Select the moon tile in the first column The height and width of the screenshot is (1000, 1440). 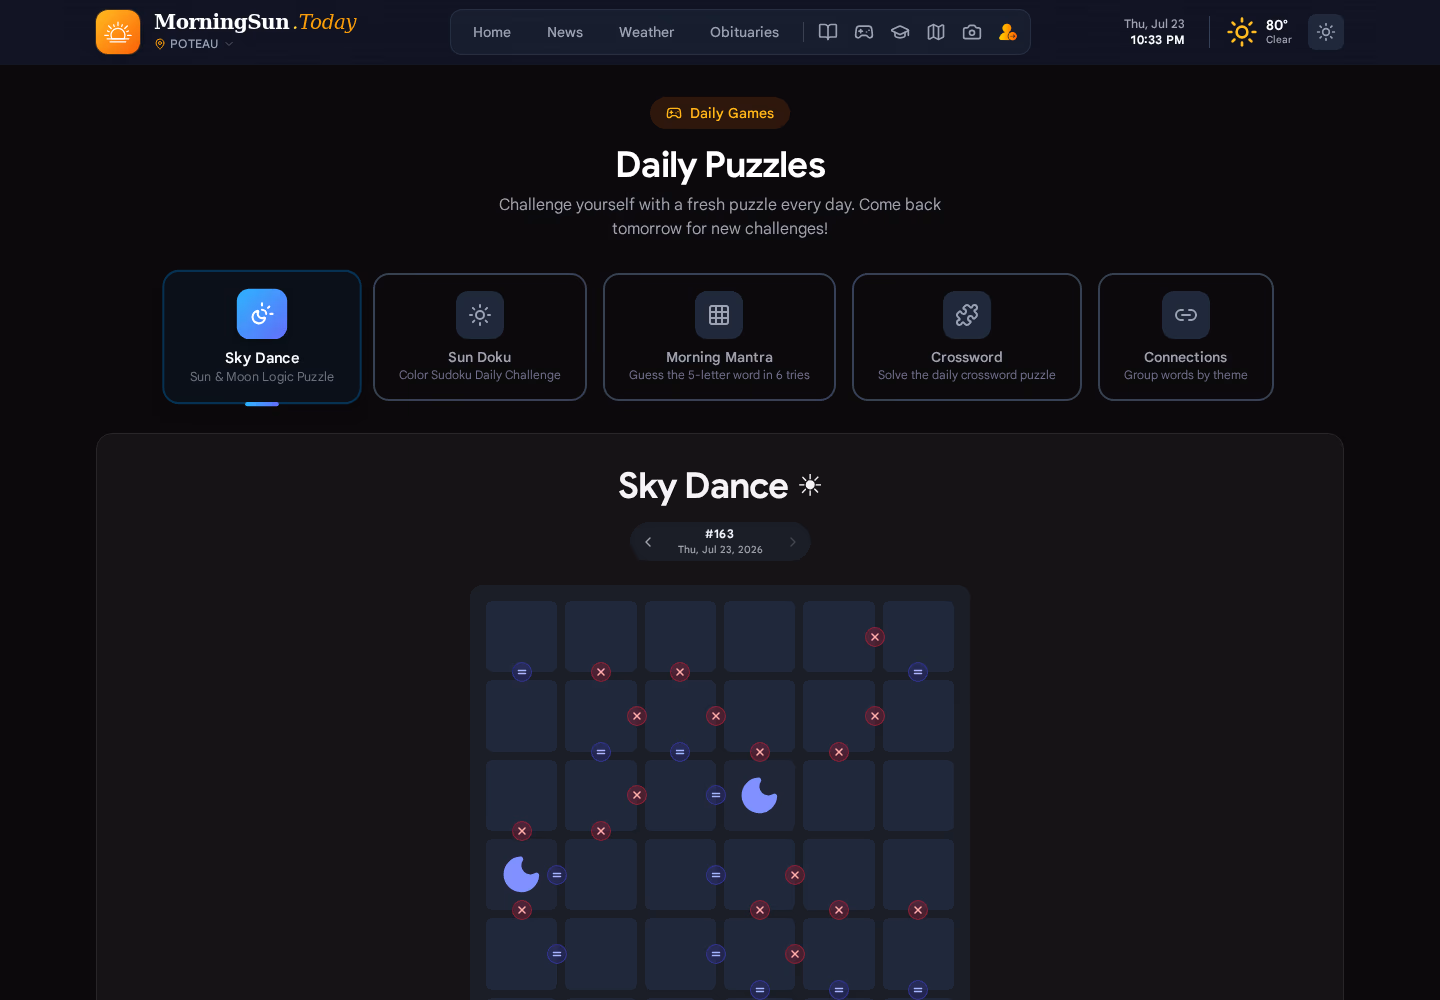point(521,874)
